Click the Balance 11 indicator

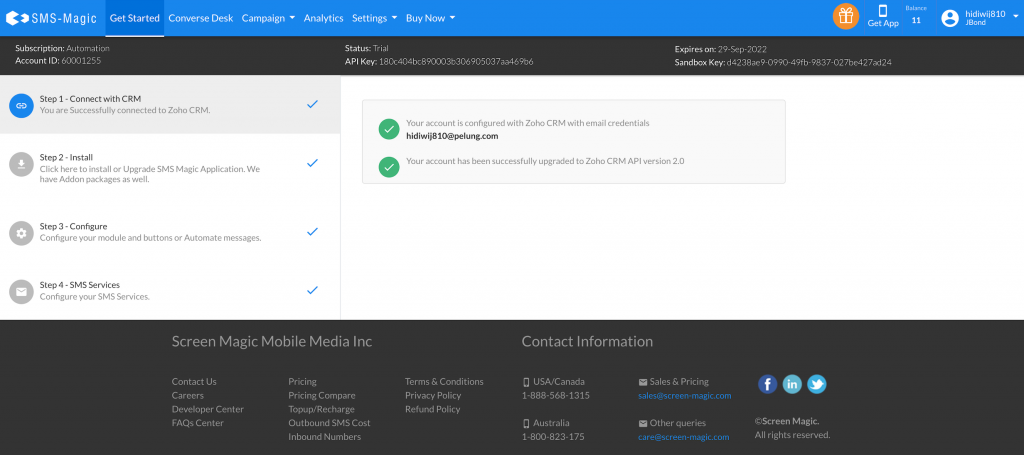point(916,16)
